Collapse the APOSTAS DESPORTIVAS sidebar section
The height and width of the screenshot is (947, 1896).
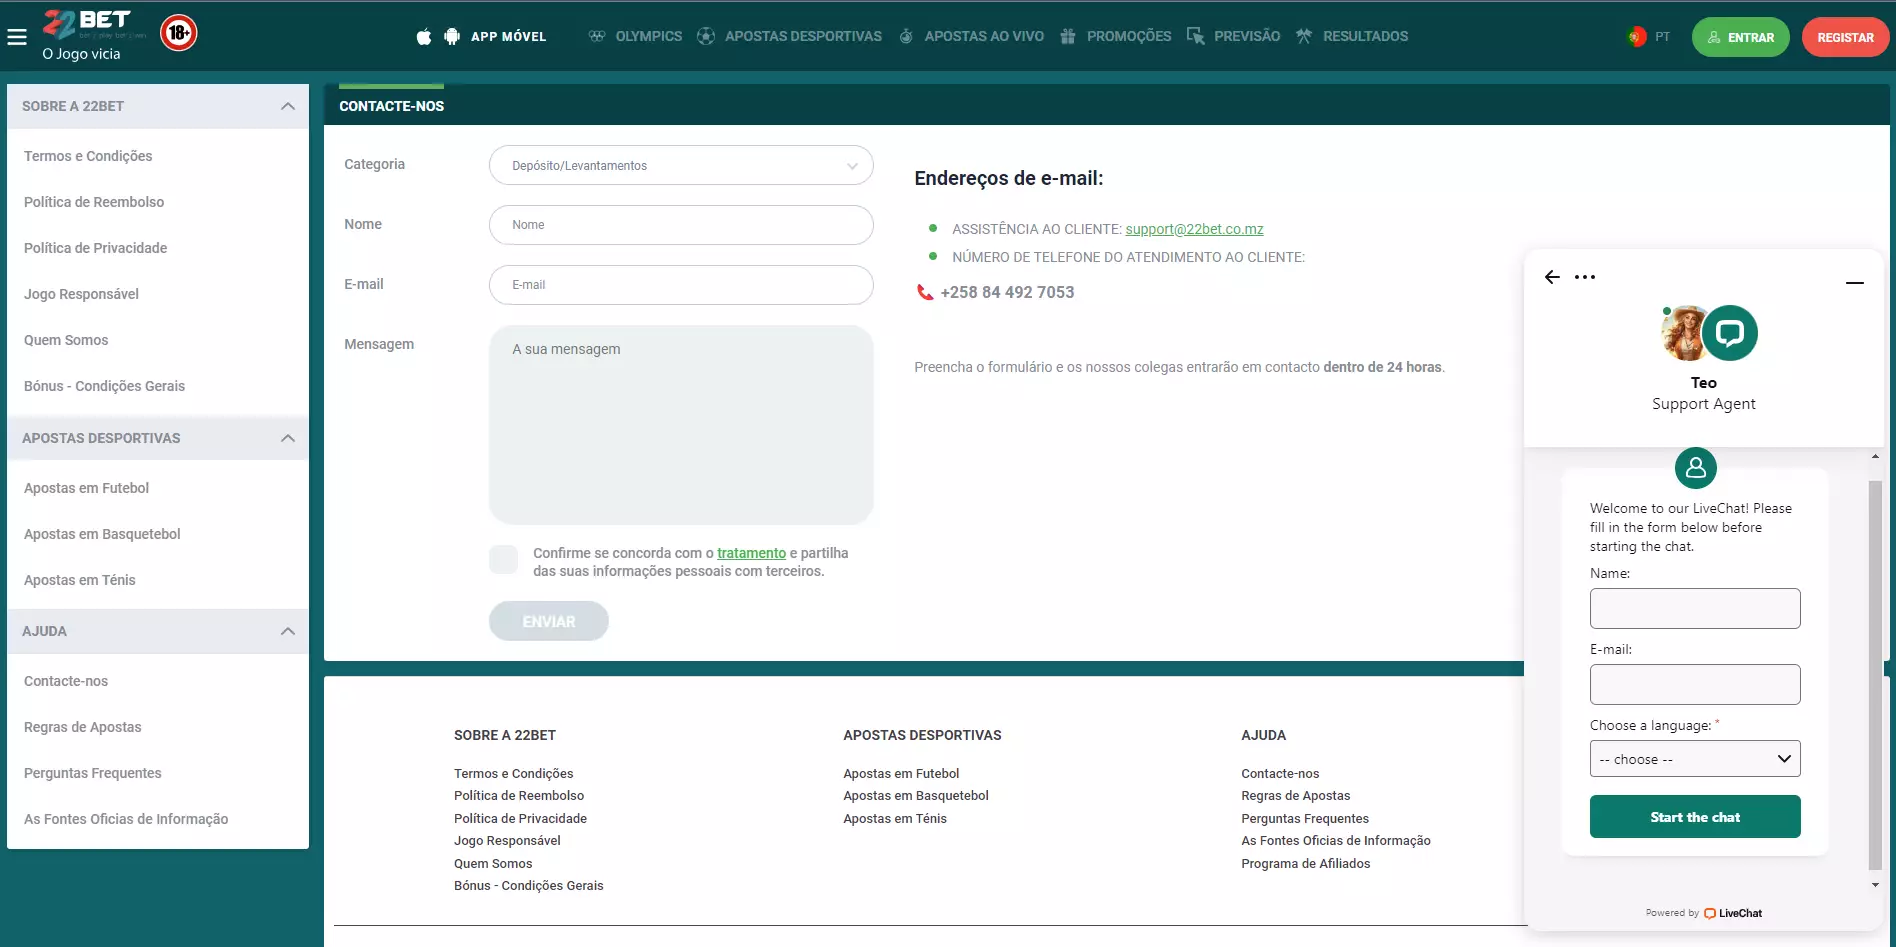point(288,438)
